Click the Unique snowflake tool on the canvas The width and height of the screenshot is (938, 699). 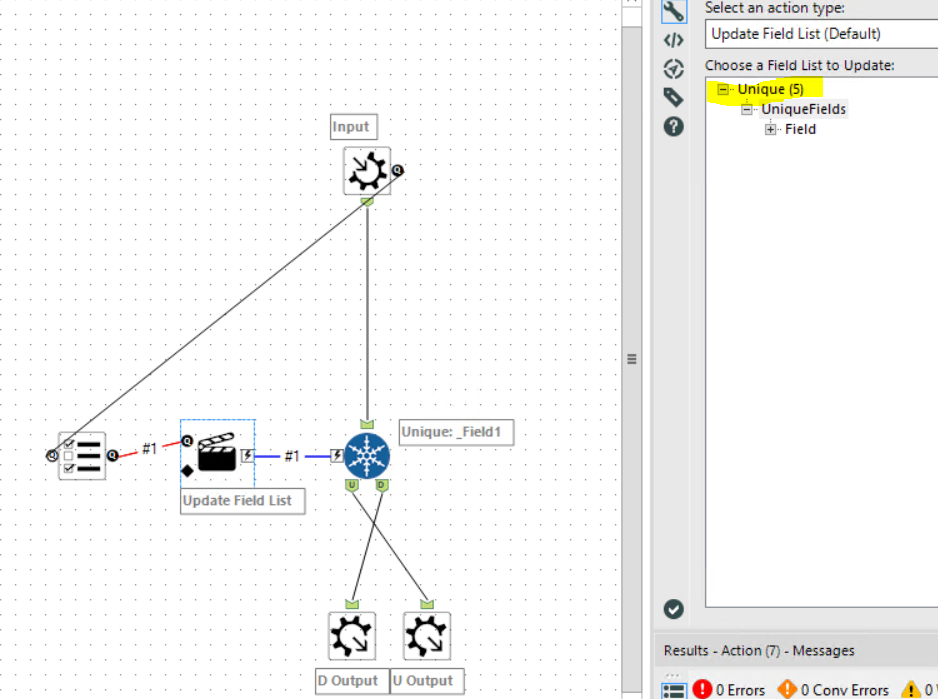pos(367,455)
